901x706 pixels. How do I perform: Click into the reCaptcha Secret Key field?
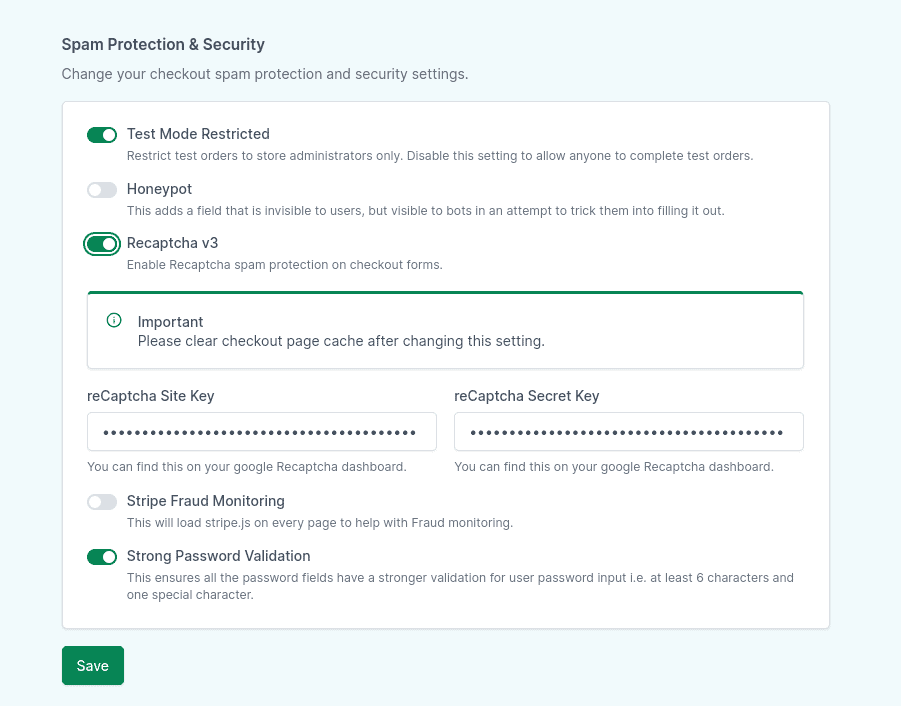coord(628,432)
